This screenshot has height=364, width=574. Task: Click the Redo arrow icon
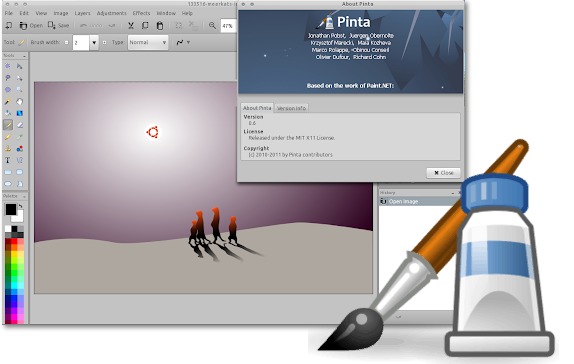pos(112,25)
